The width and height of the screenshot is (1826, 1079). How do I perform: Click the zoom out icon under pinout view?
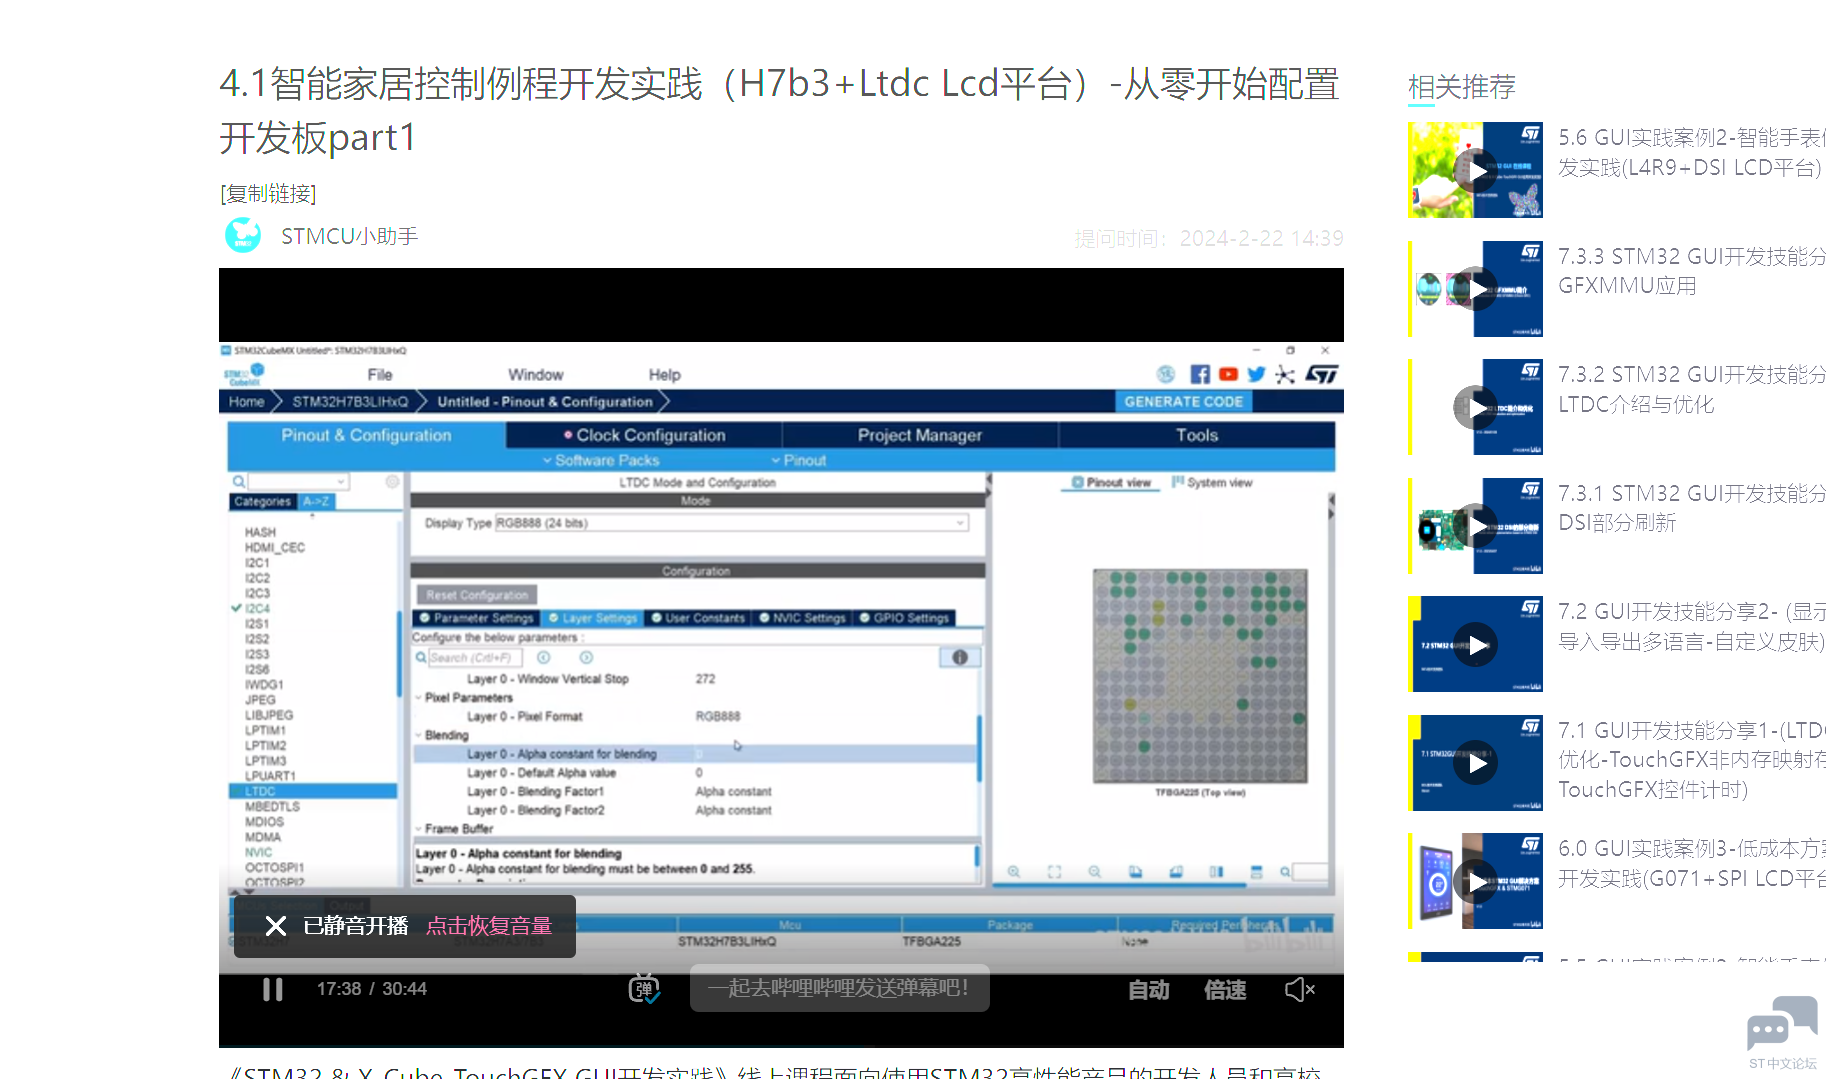point(1095,872)
